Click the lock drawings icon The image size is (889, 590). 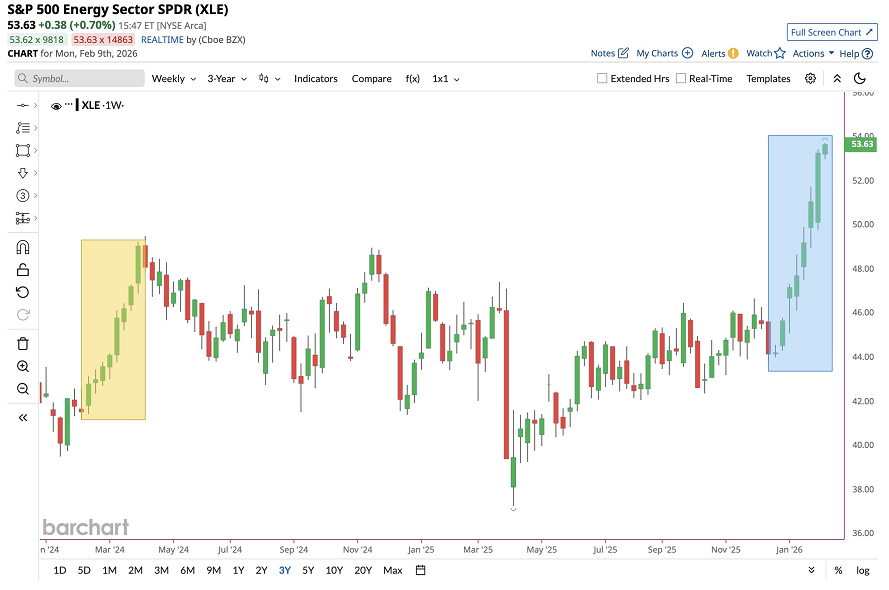[23, 270]
